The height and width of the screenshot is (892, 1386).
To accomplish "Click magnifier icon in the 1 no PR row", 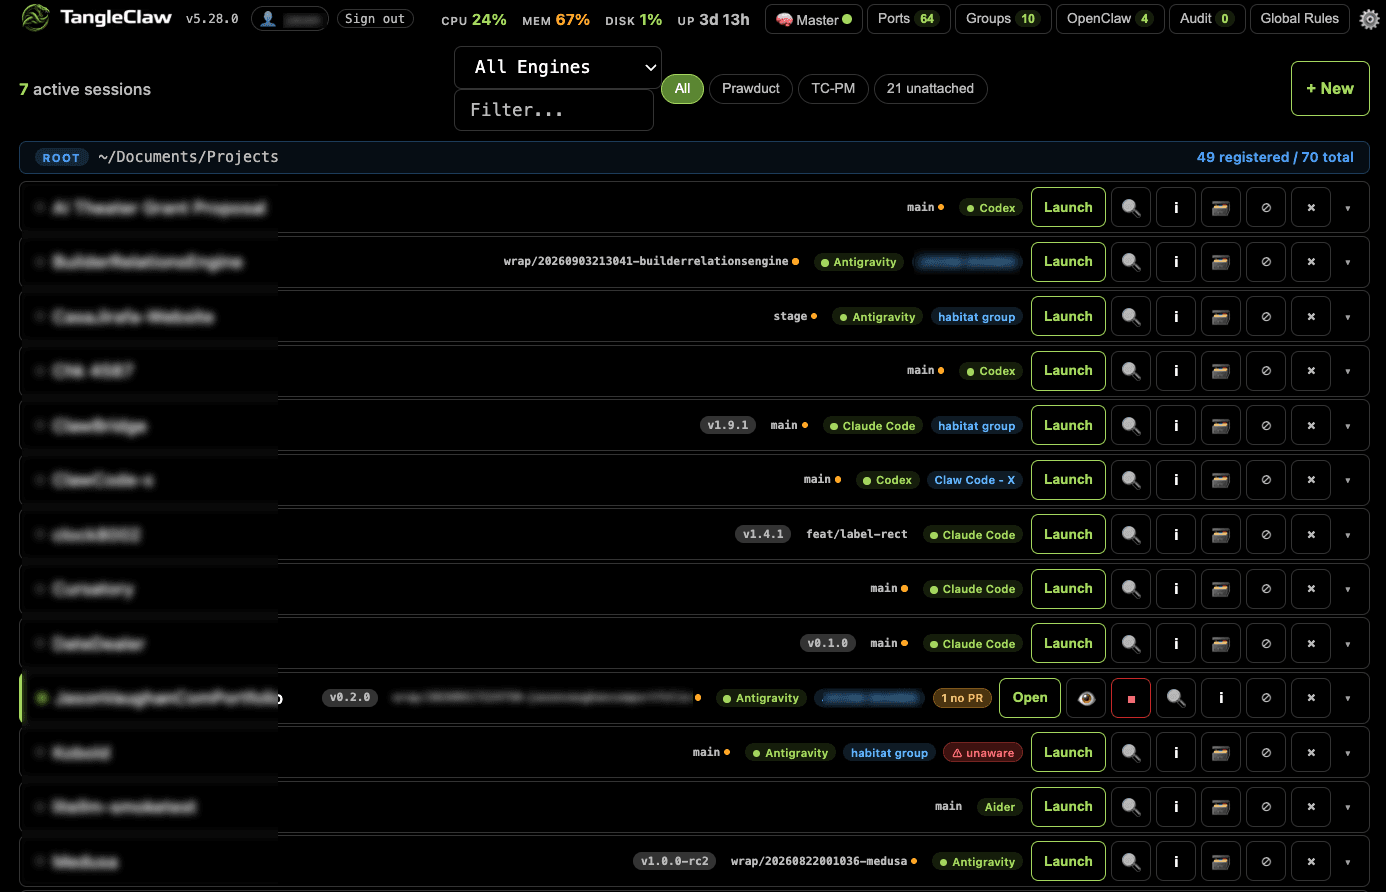I will pos(1176,698).
